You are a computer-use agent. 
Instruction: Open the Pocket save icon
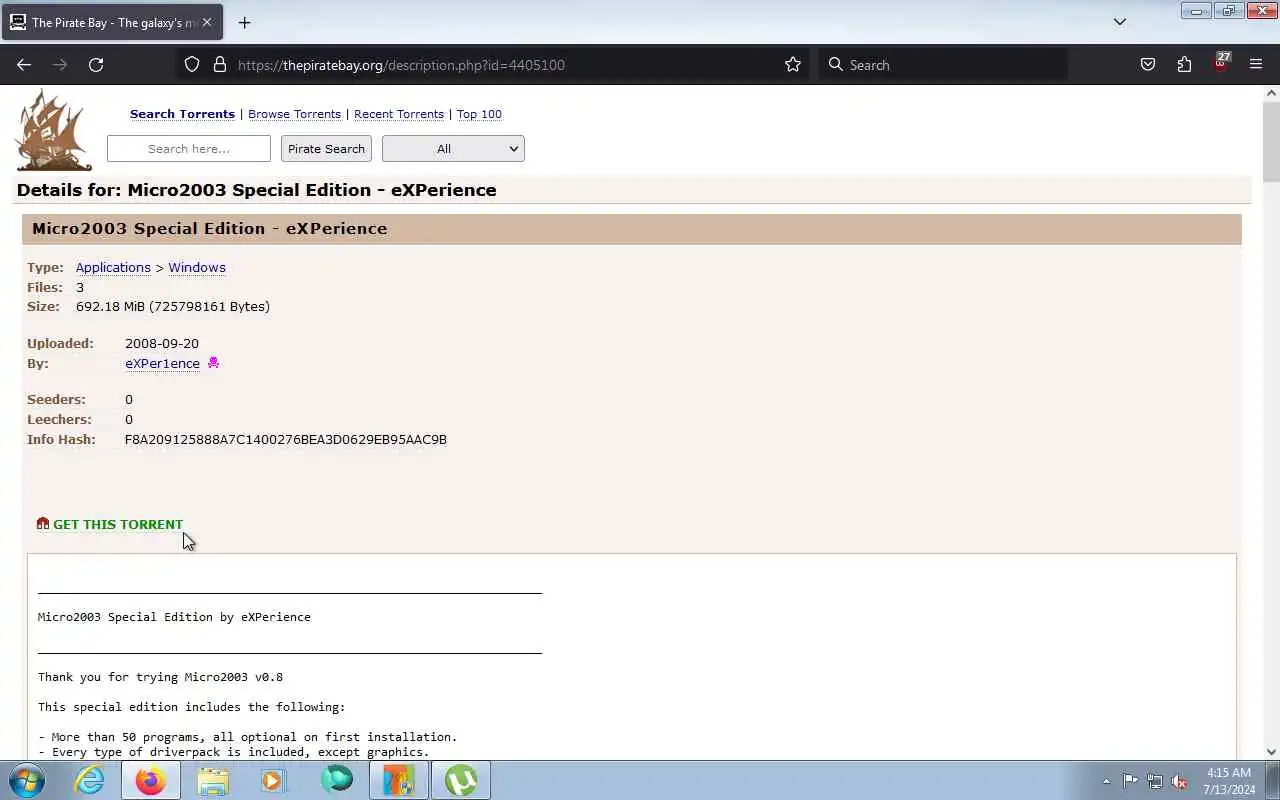[x=1148, y=65]
